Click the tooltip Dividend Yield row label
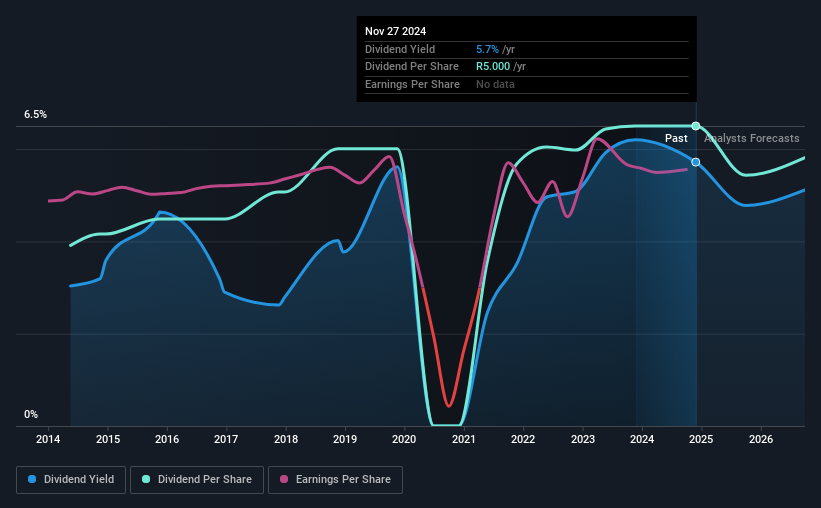This screenshot has height=508, width=821. point(400,49)
